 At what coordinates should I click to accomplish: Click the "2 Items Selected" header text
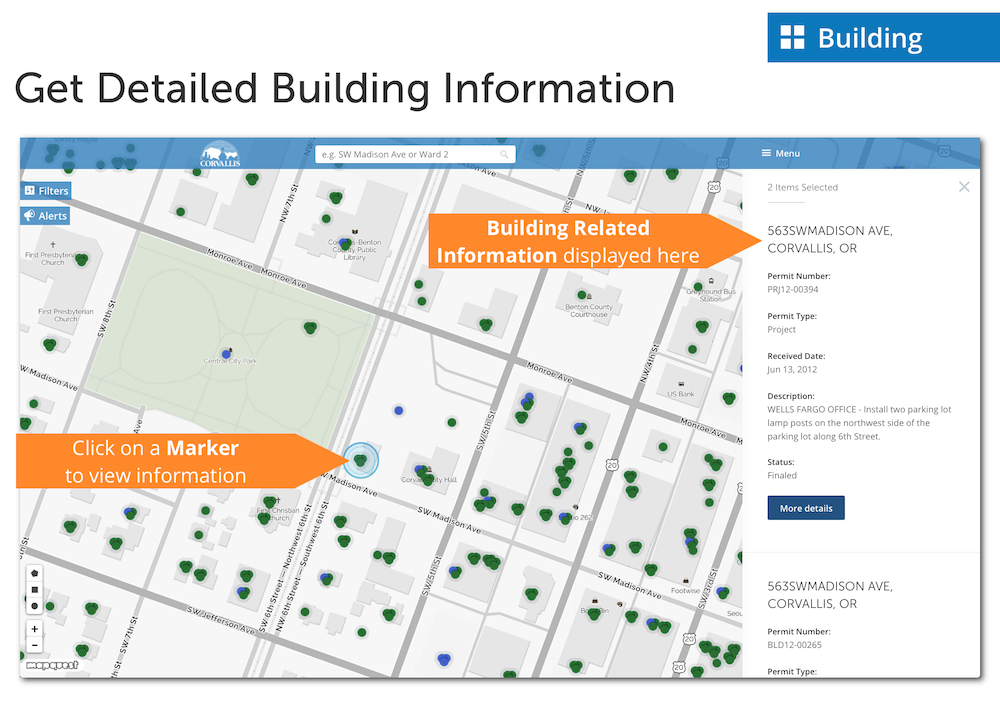(x=802, y=188)
